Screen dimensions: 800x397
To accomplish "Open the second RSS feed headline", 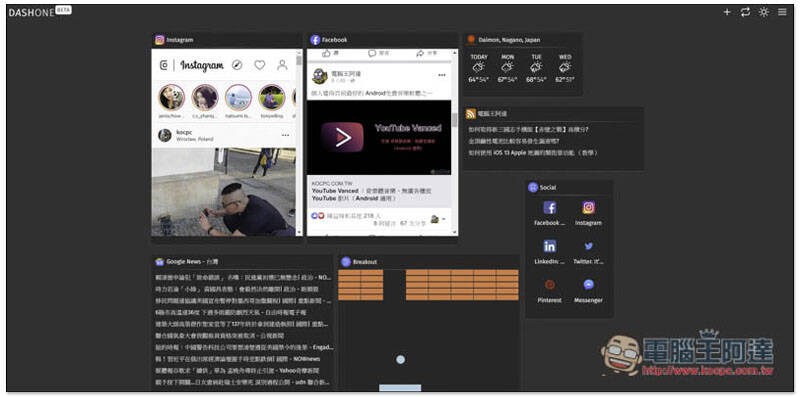I will pyautogui.click(x=514, y=141).
